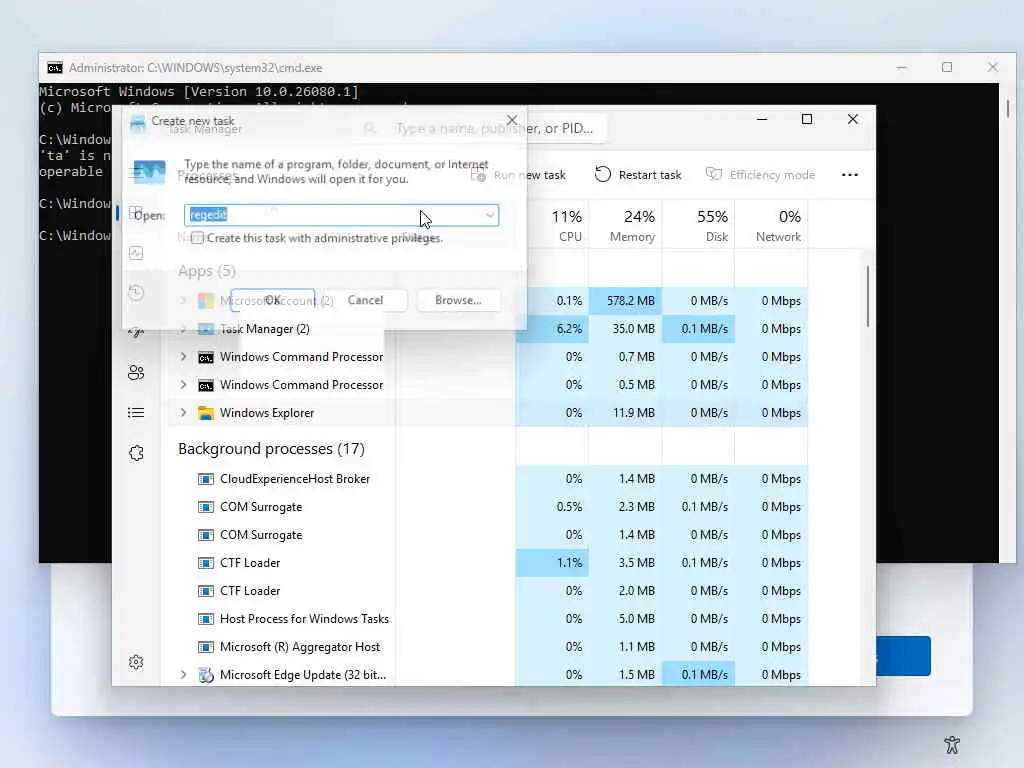Open App history in Task Manager sidebar

coord(136,293)
